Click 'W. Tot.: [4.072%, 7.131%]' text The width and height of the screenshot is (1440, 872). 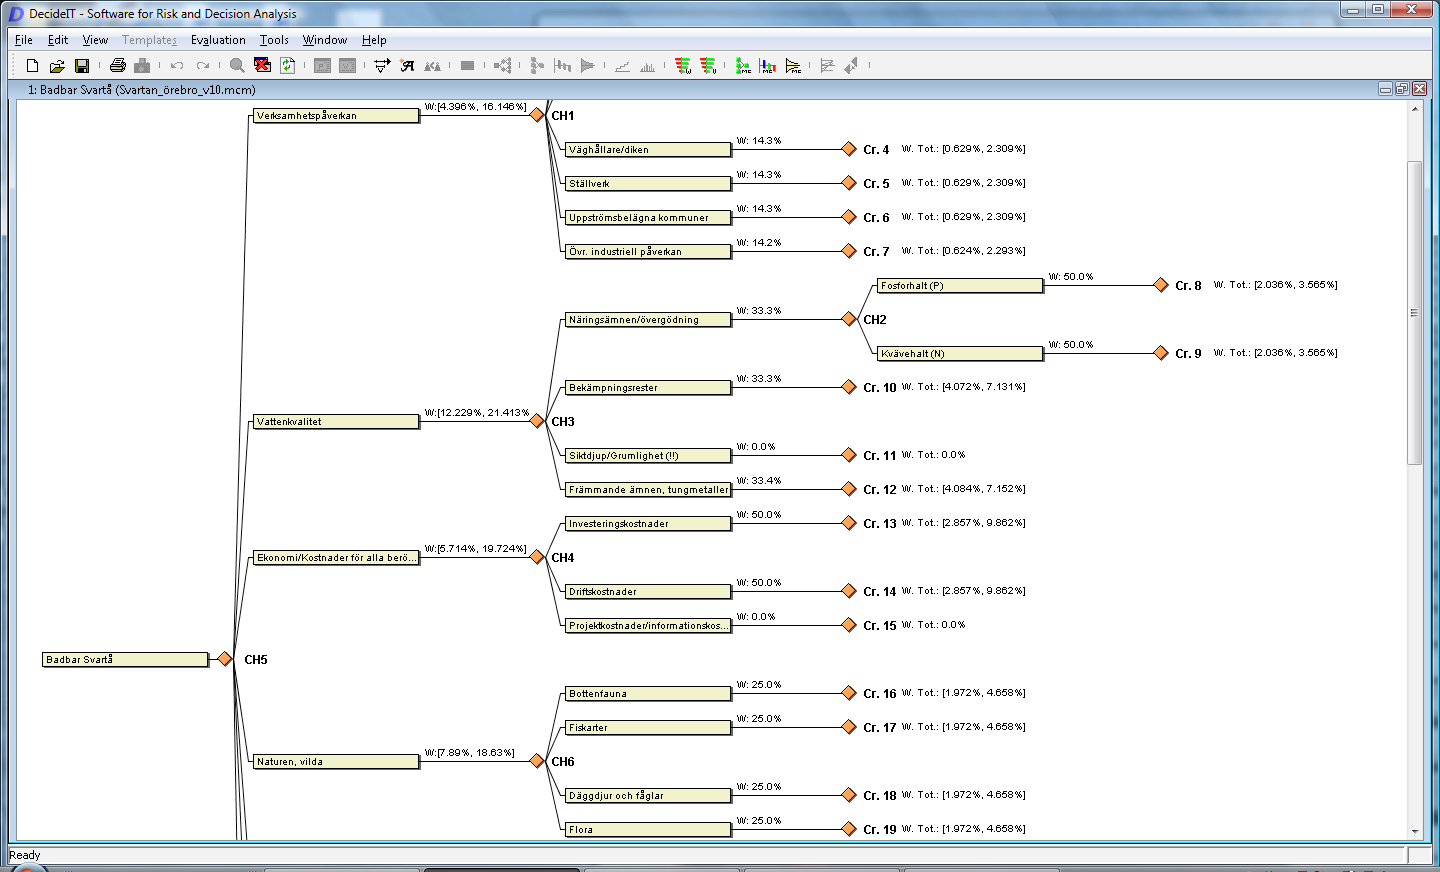pos(964,387)
